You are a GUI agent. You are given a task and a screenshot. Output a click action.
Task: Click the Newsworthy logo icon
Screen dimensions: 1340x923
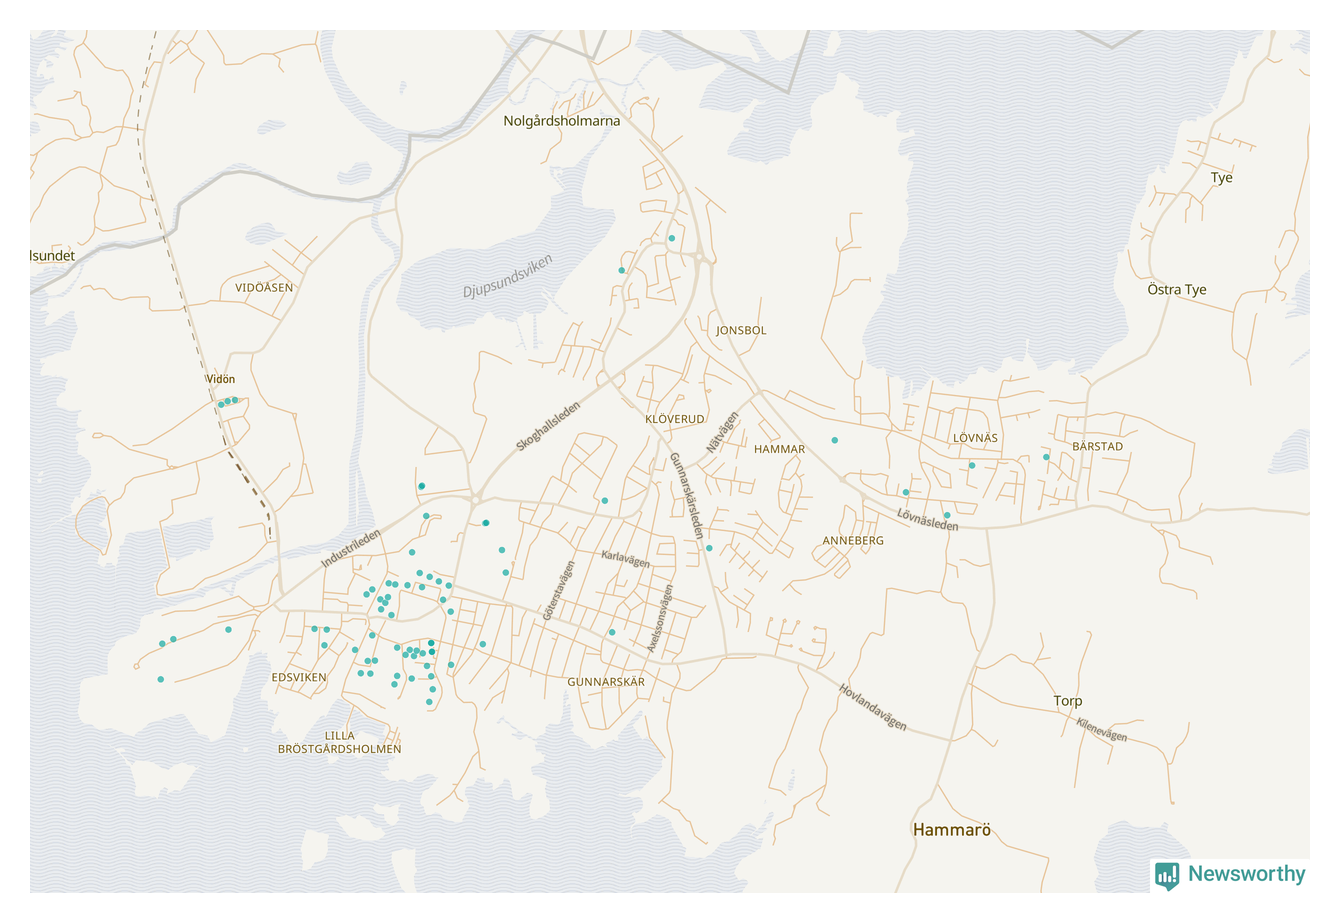1166,875
